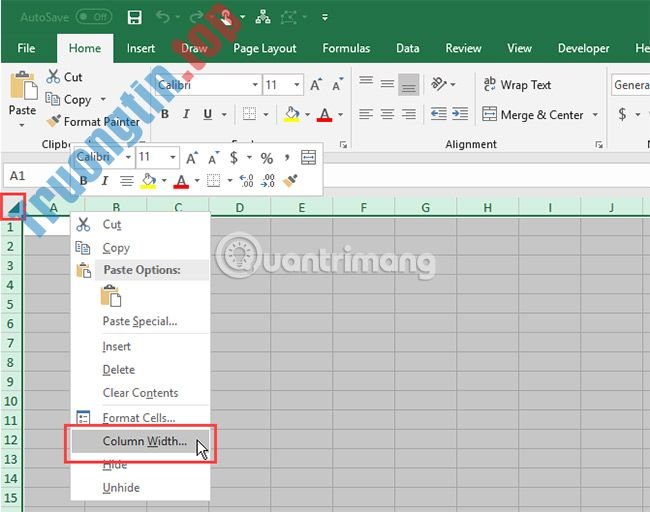Apply mini toolbar yellow fill color

coord(148,181)
